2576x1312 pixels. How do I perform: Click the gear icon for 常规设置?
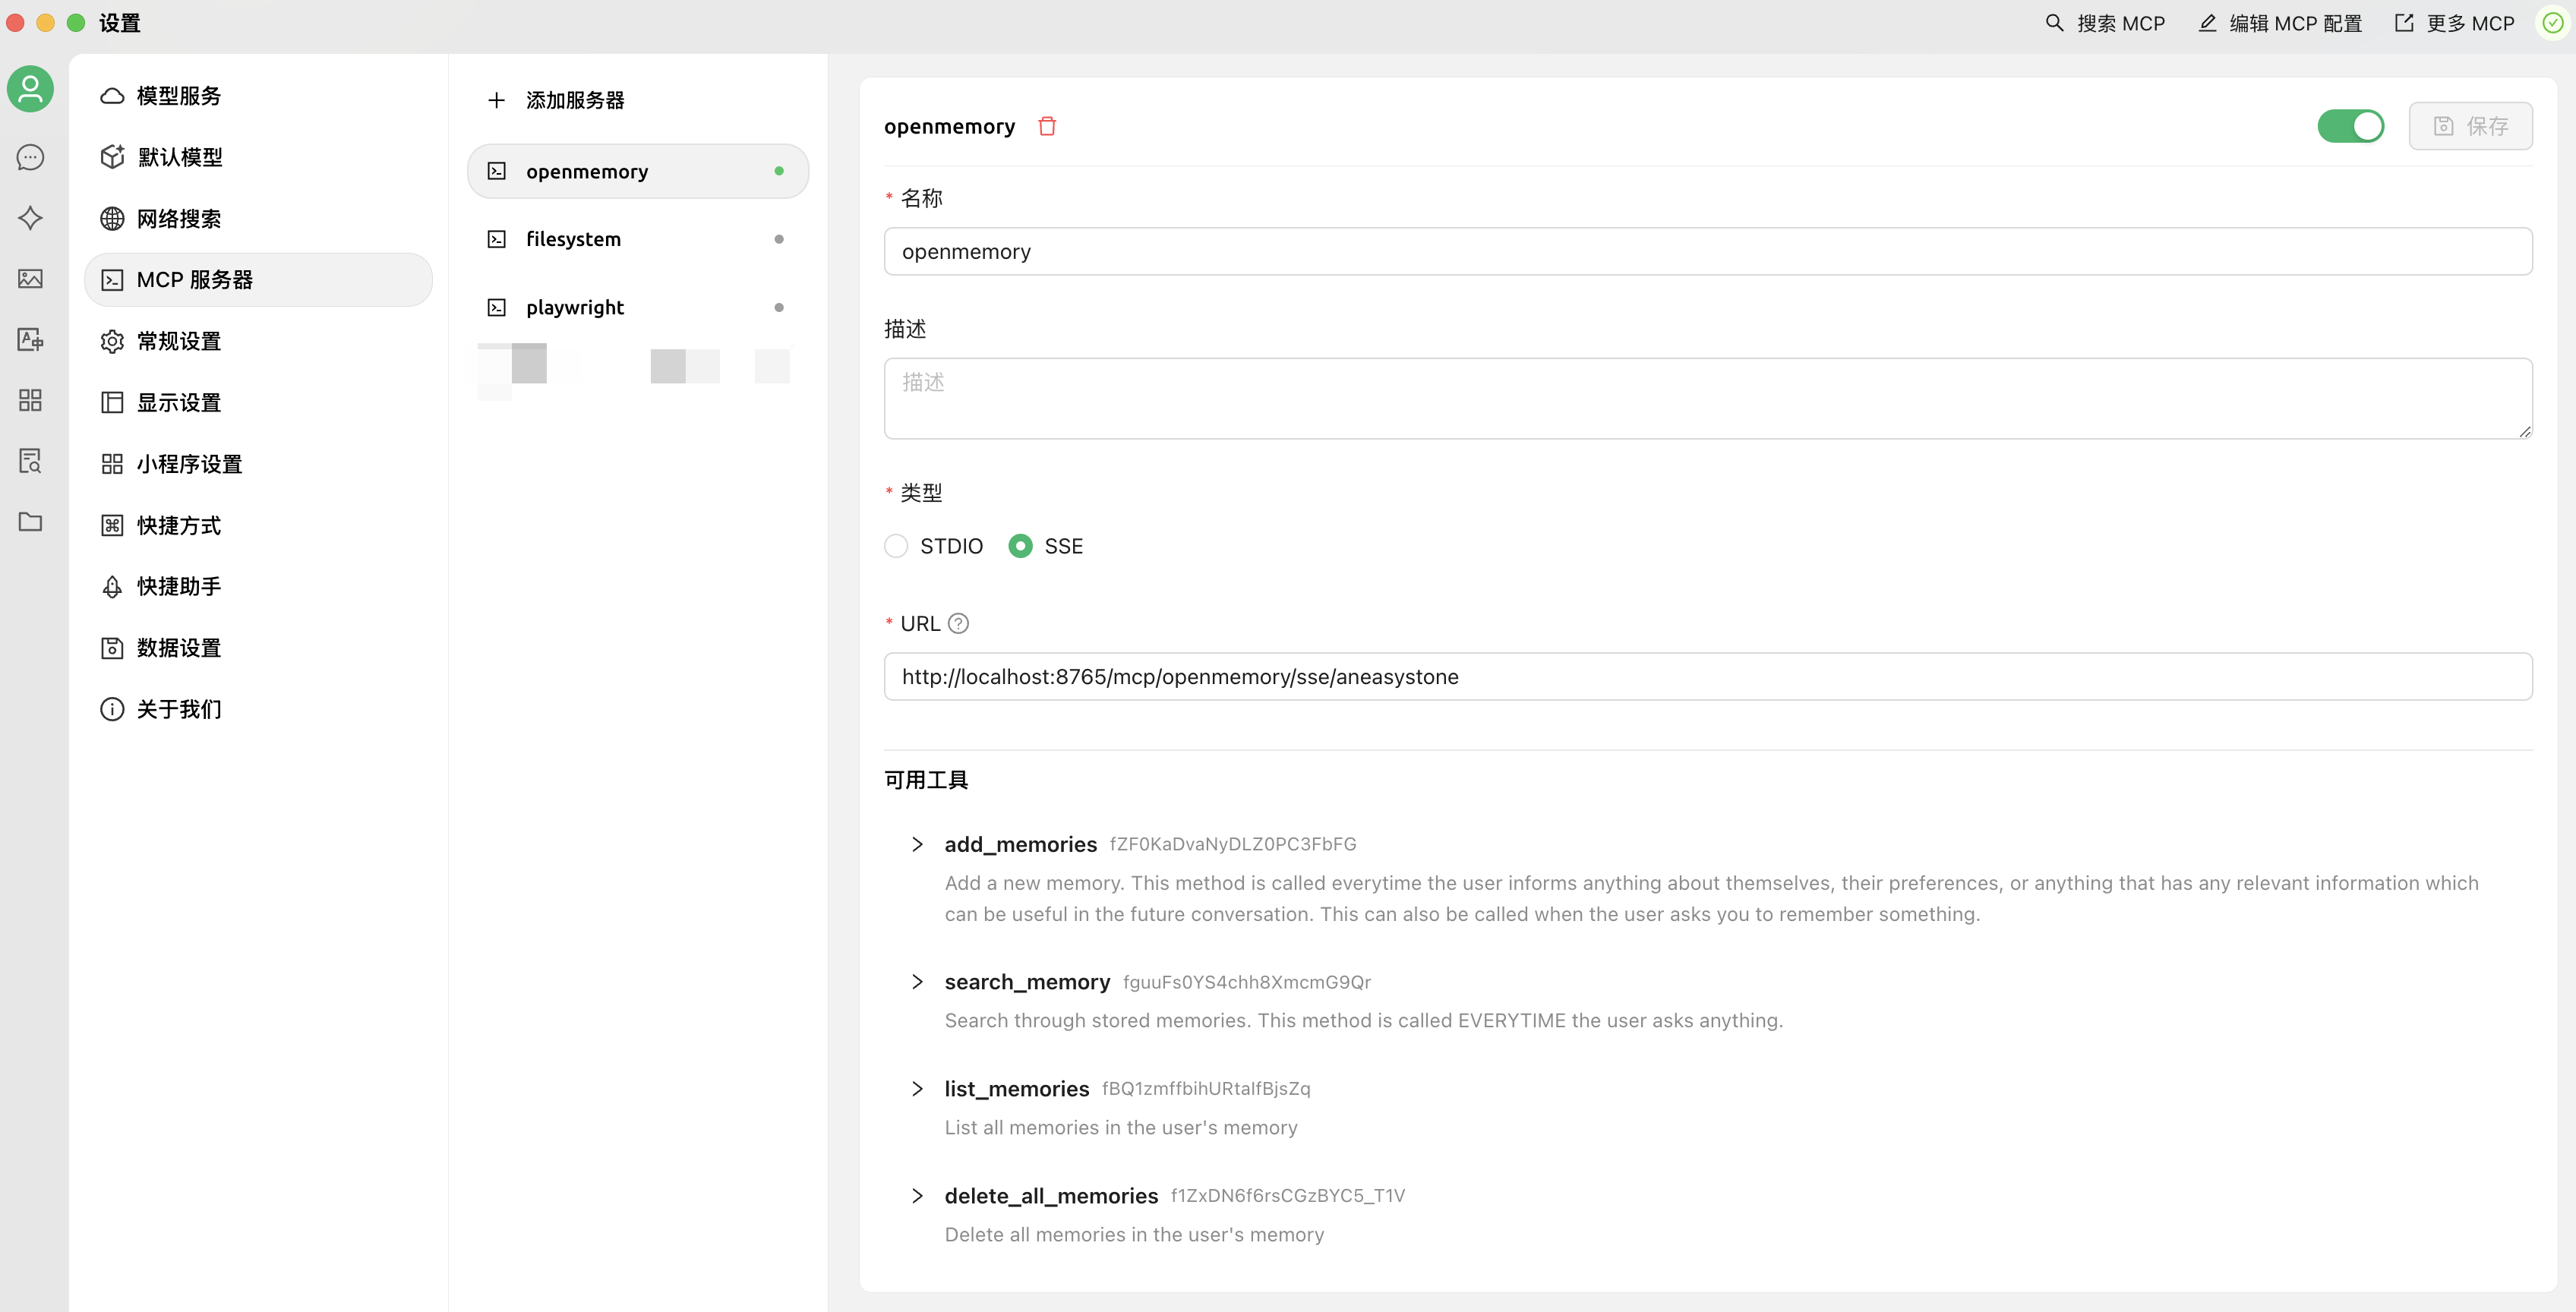tap(112, 342)
